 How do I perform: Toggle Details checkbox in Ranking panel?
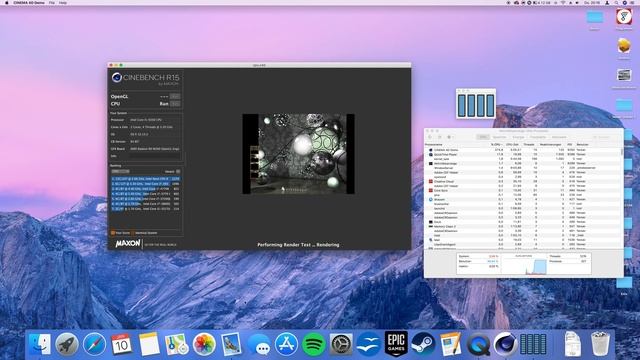coord(178,171)
